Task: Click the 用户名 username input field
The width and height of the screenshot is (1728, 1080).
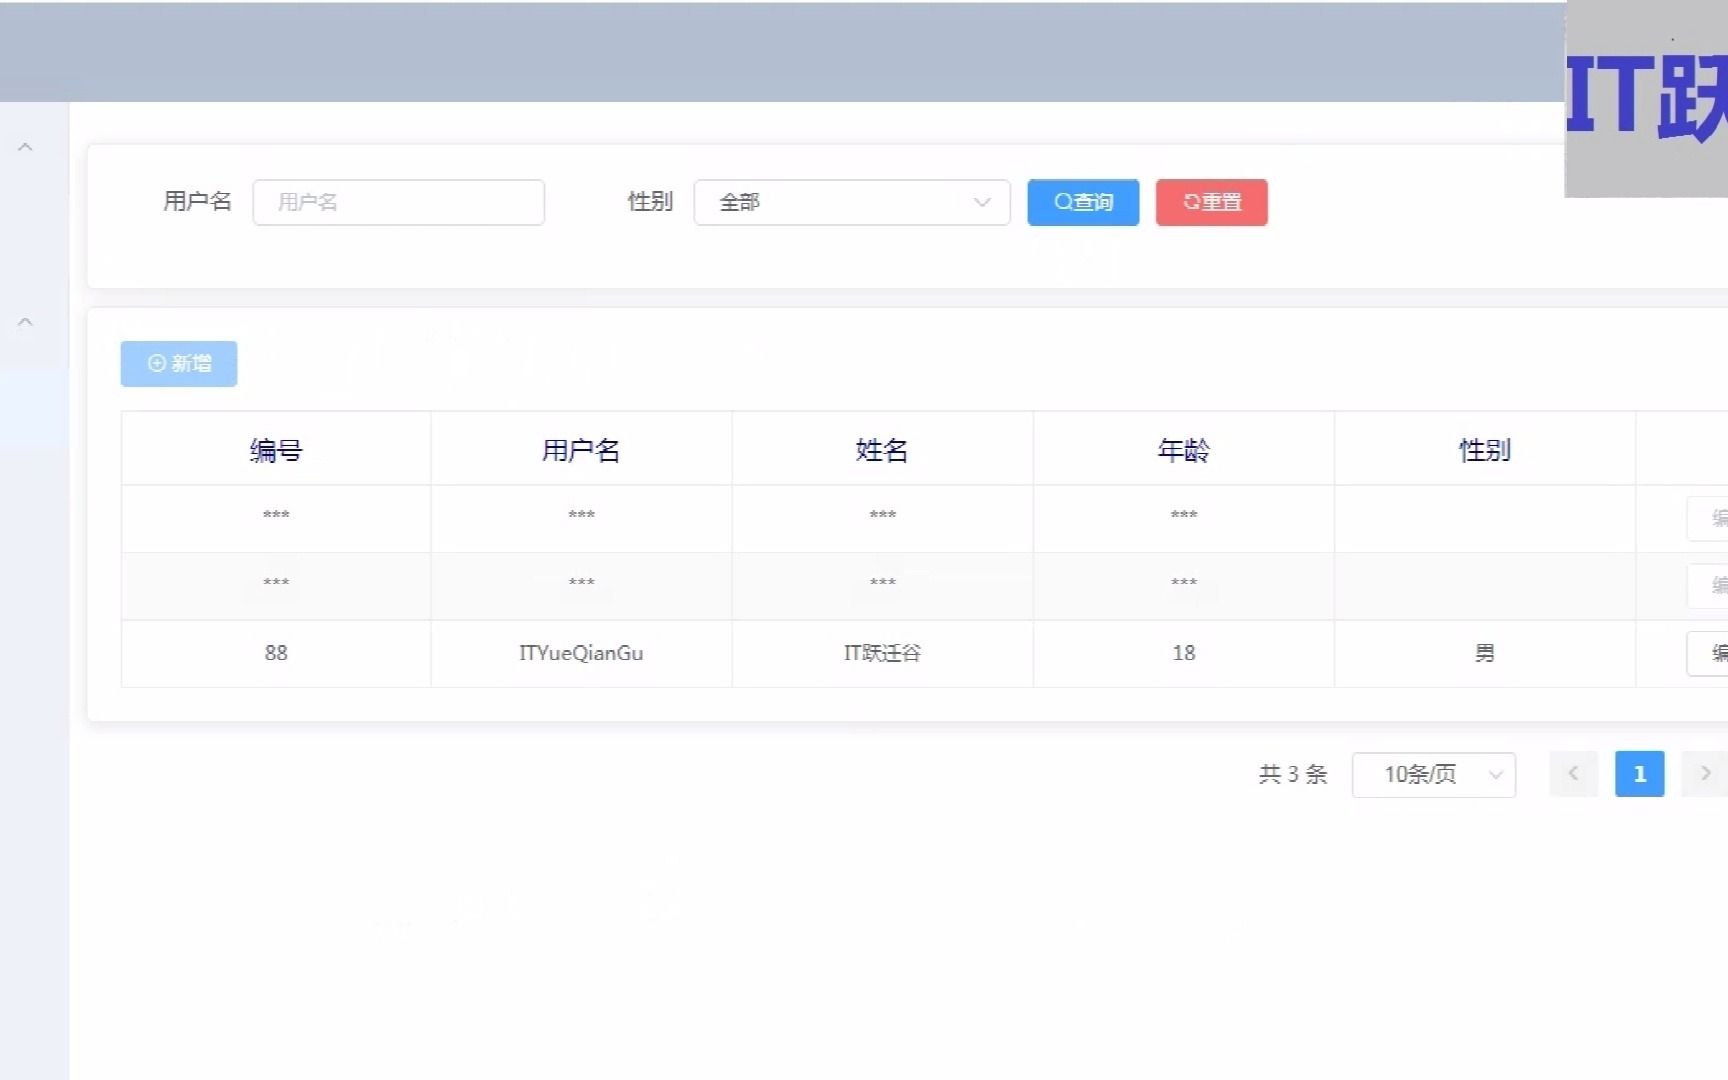Action: pos(398,202)
